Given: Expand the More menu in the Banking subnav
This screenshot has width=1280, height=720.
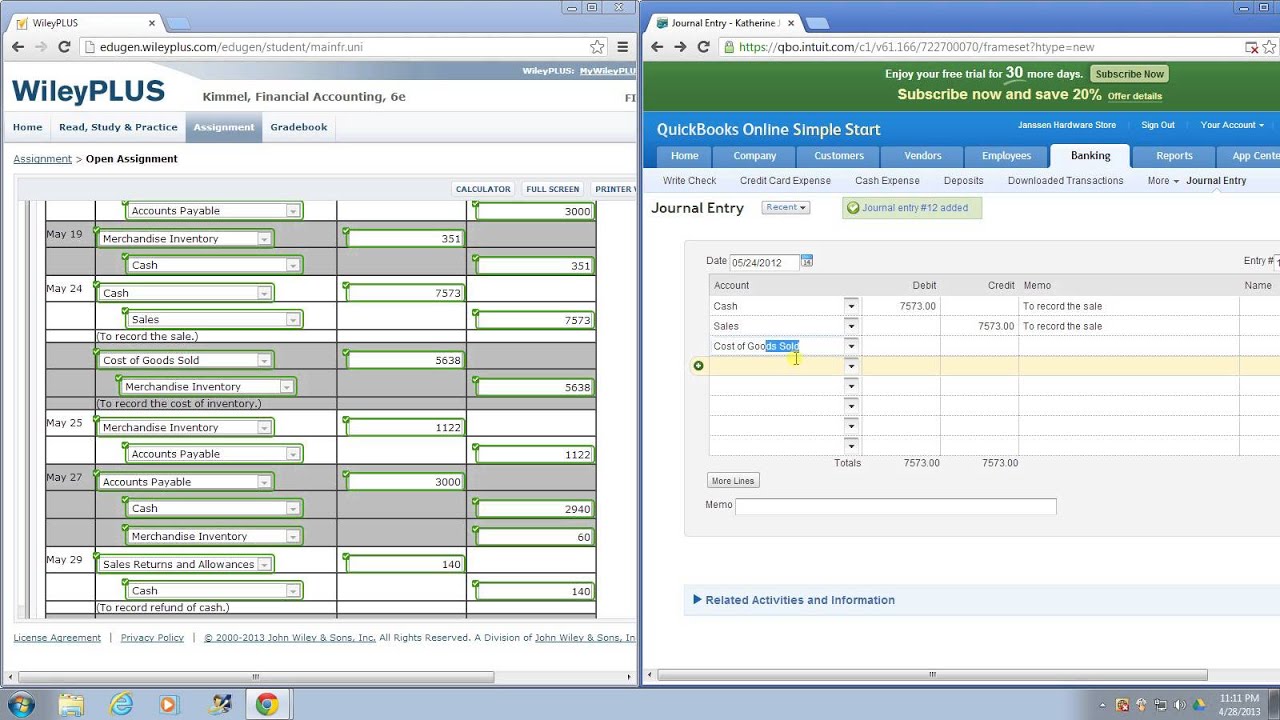Looking at the screenshot, I should click(x=1162, y=181).
